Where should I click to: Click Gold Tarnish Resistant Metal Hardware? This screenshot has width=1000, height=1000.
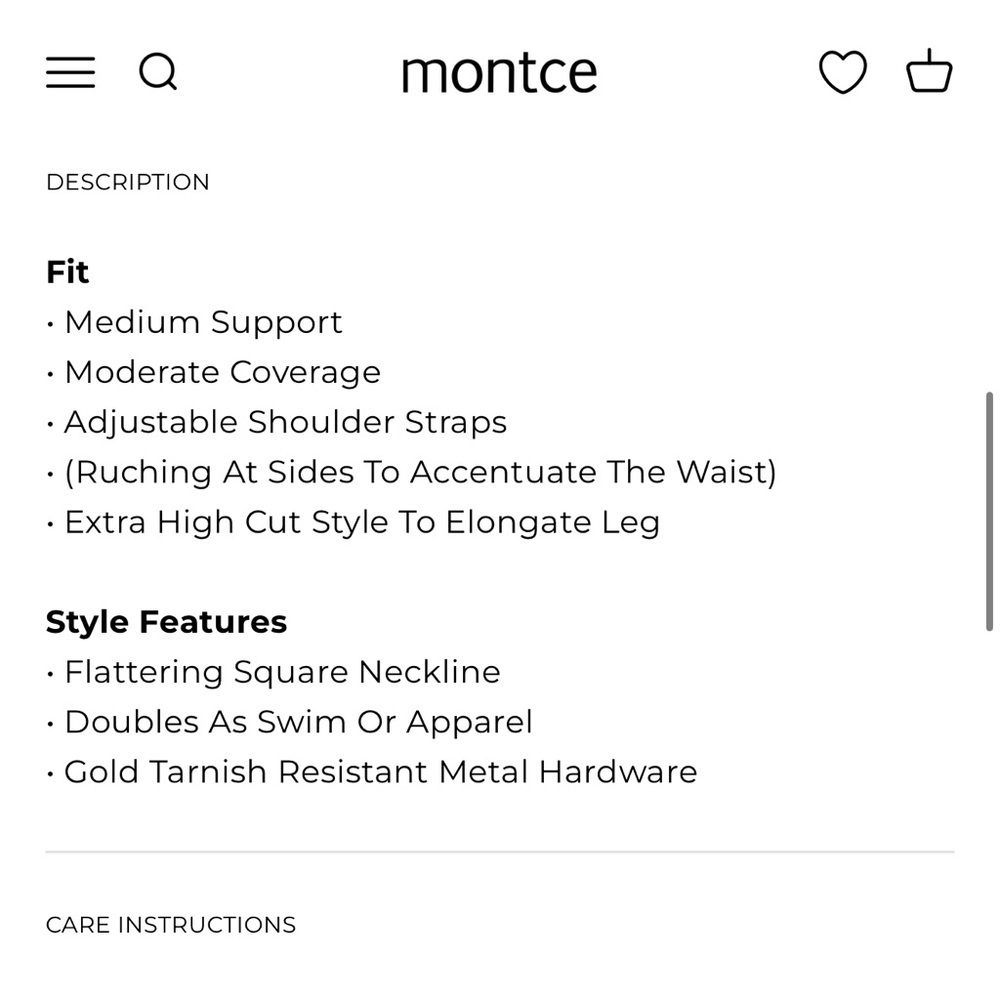372,772
